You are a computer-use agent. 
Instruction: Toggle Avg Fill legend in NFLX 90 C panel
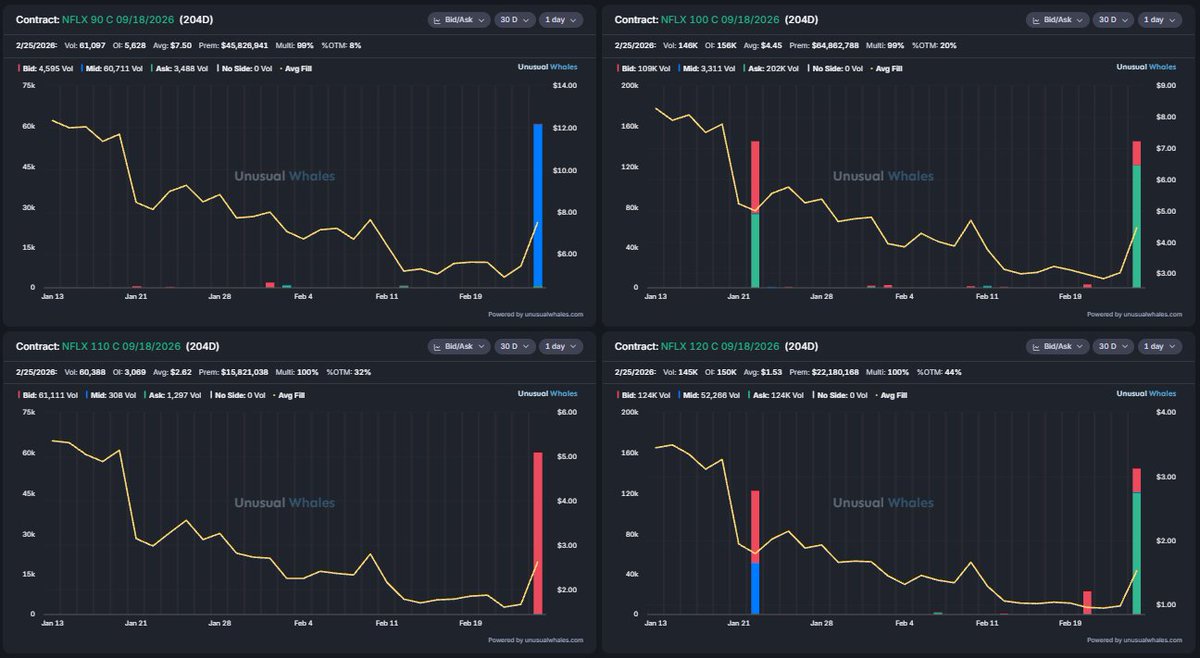tap(298, 68)
